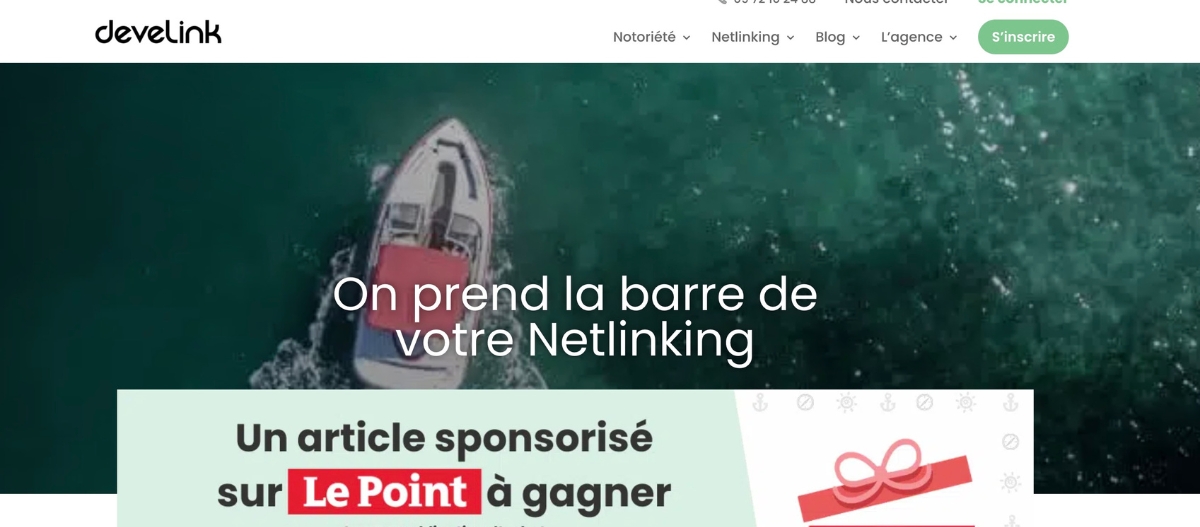Expand the L'agence dropdown chevron

[953, 38]
